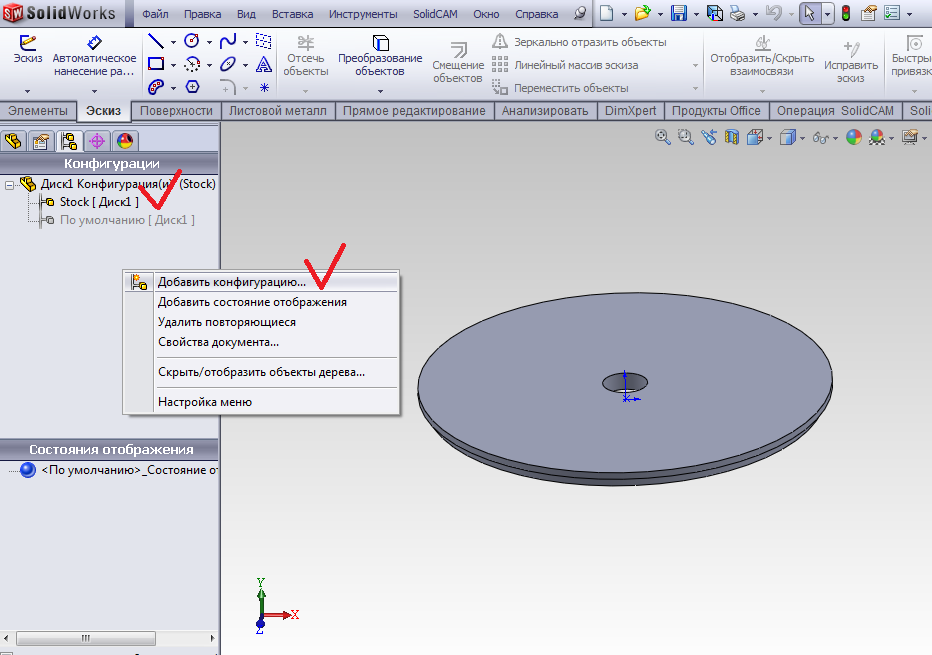This screenshot has width=932, height=655.
Task: Click the New document icon
Action: (606, 12)
